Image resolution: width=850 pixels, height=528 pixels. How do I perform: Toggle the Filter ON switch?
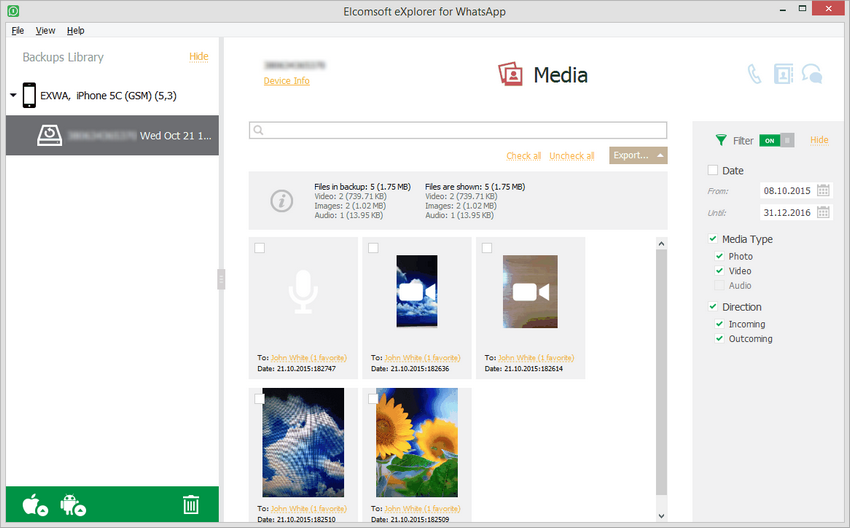(x=776, y=141)
